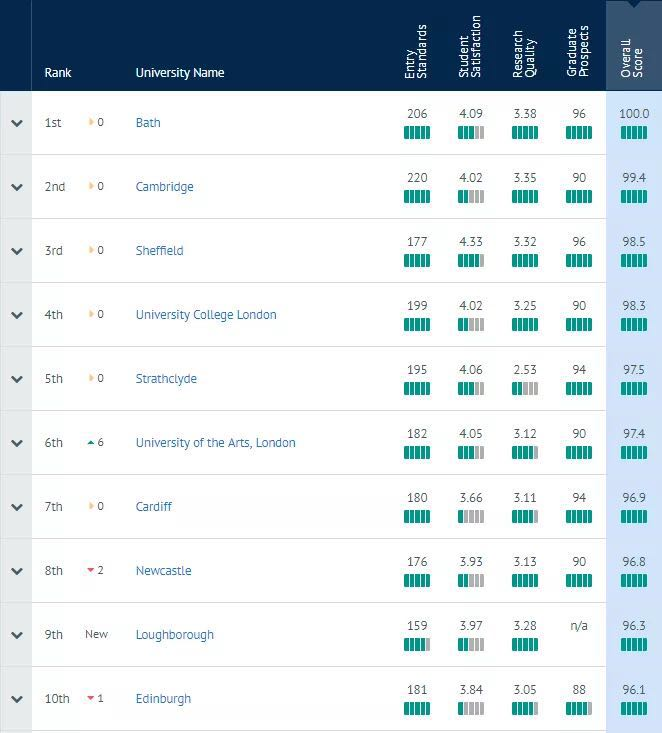The width and height of the screenshot is (662, 733).
Task: Expand the Loughborough row chevron
Action: click(x=16, y=635)
